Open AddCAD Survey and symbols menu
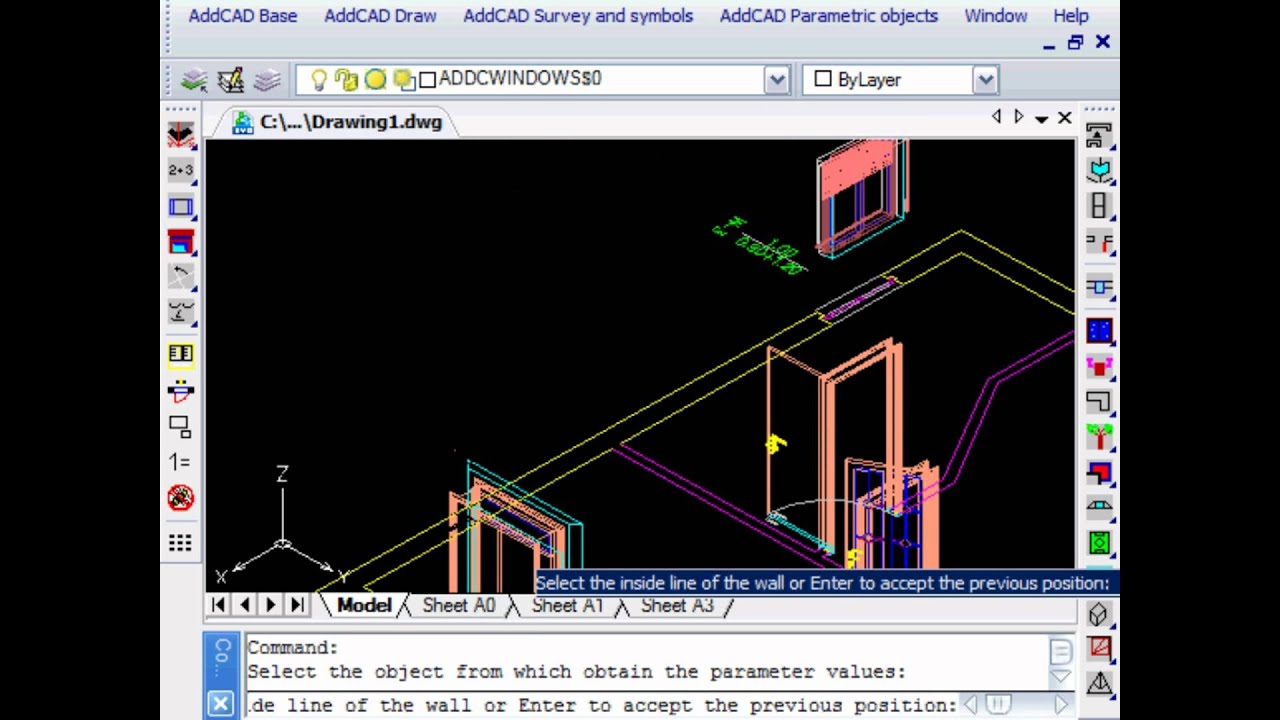Image resolution: width=1280 pixels, height=720 pixels. pos(578,16)
